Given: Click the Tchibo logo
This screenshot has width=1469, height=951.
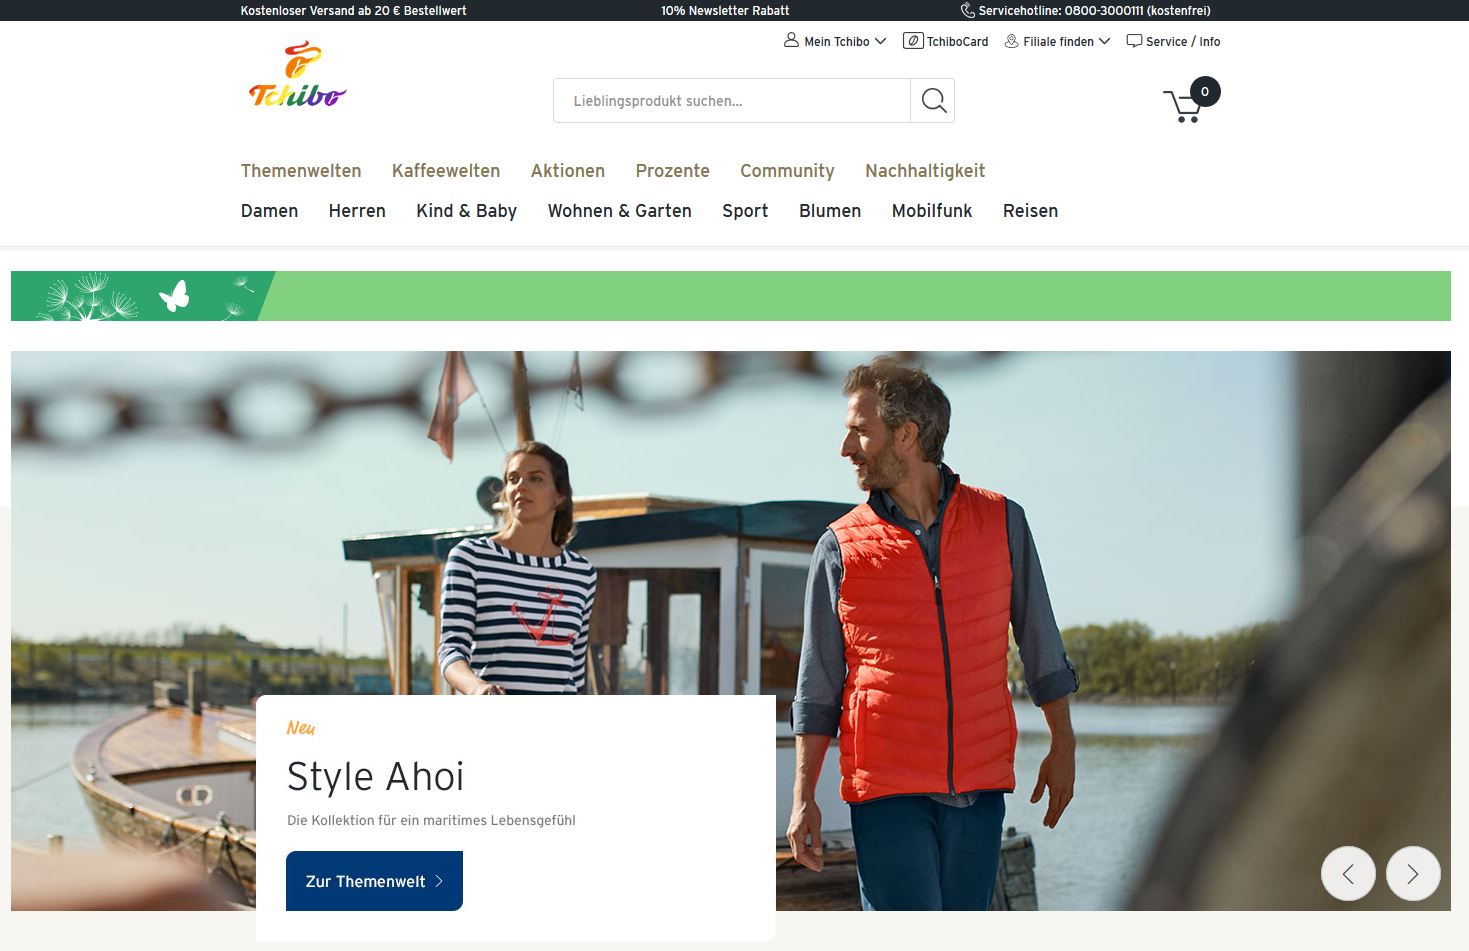Looking at the screenshot, I should tap(297, 74).
